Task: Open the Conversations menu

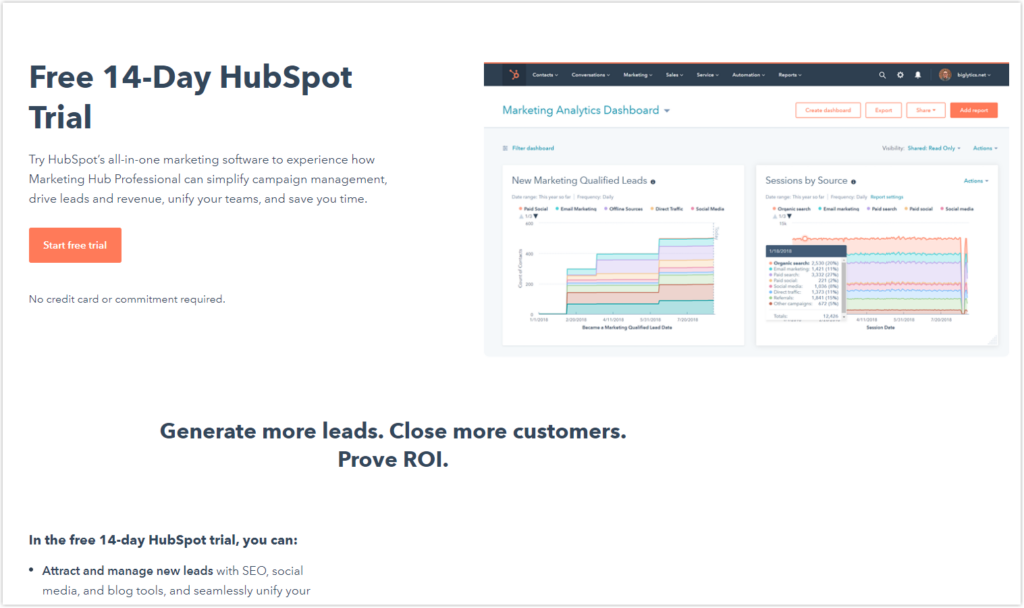Action: click(x=590, y=75)
